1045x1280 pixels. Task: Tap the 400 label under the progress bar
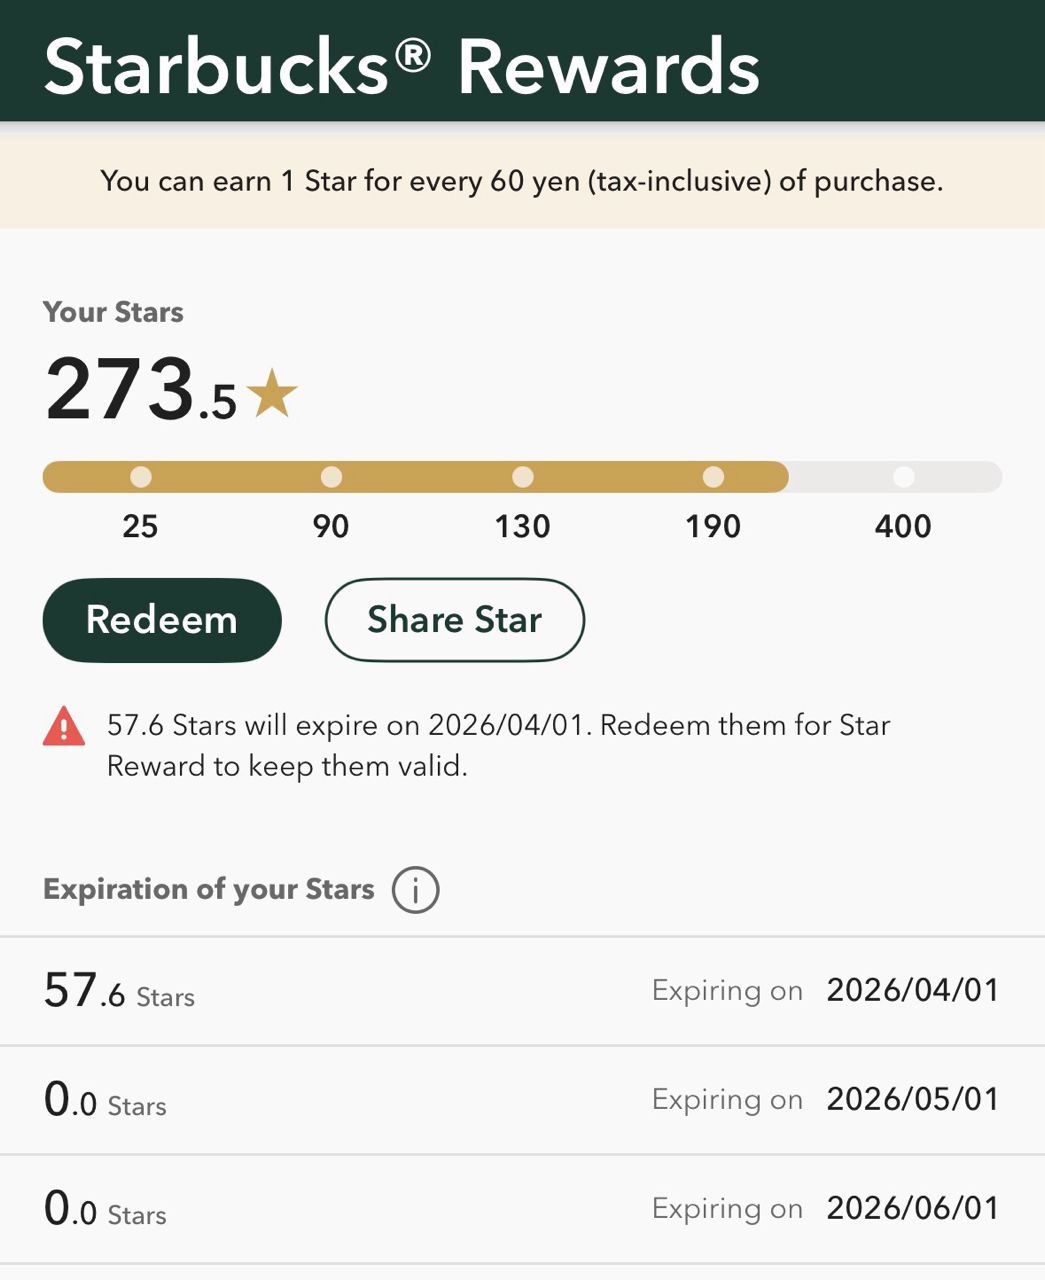coord(903,526)
